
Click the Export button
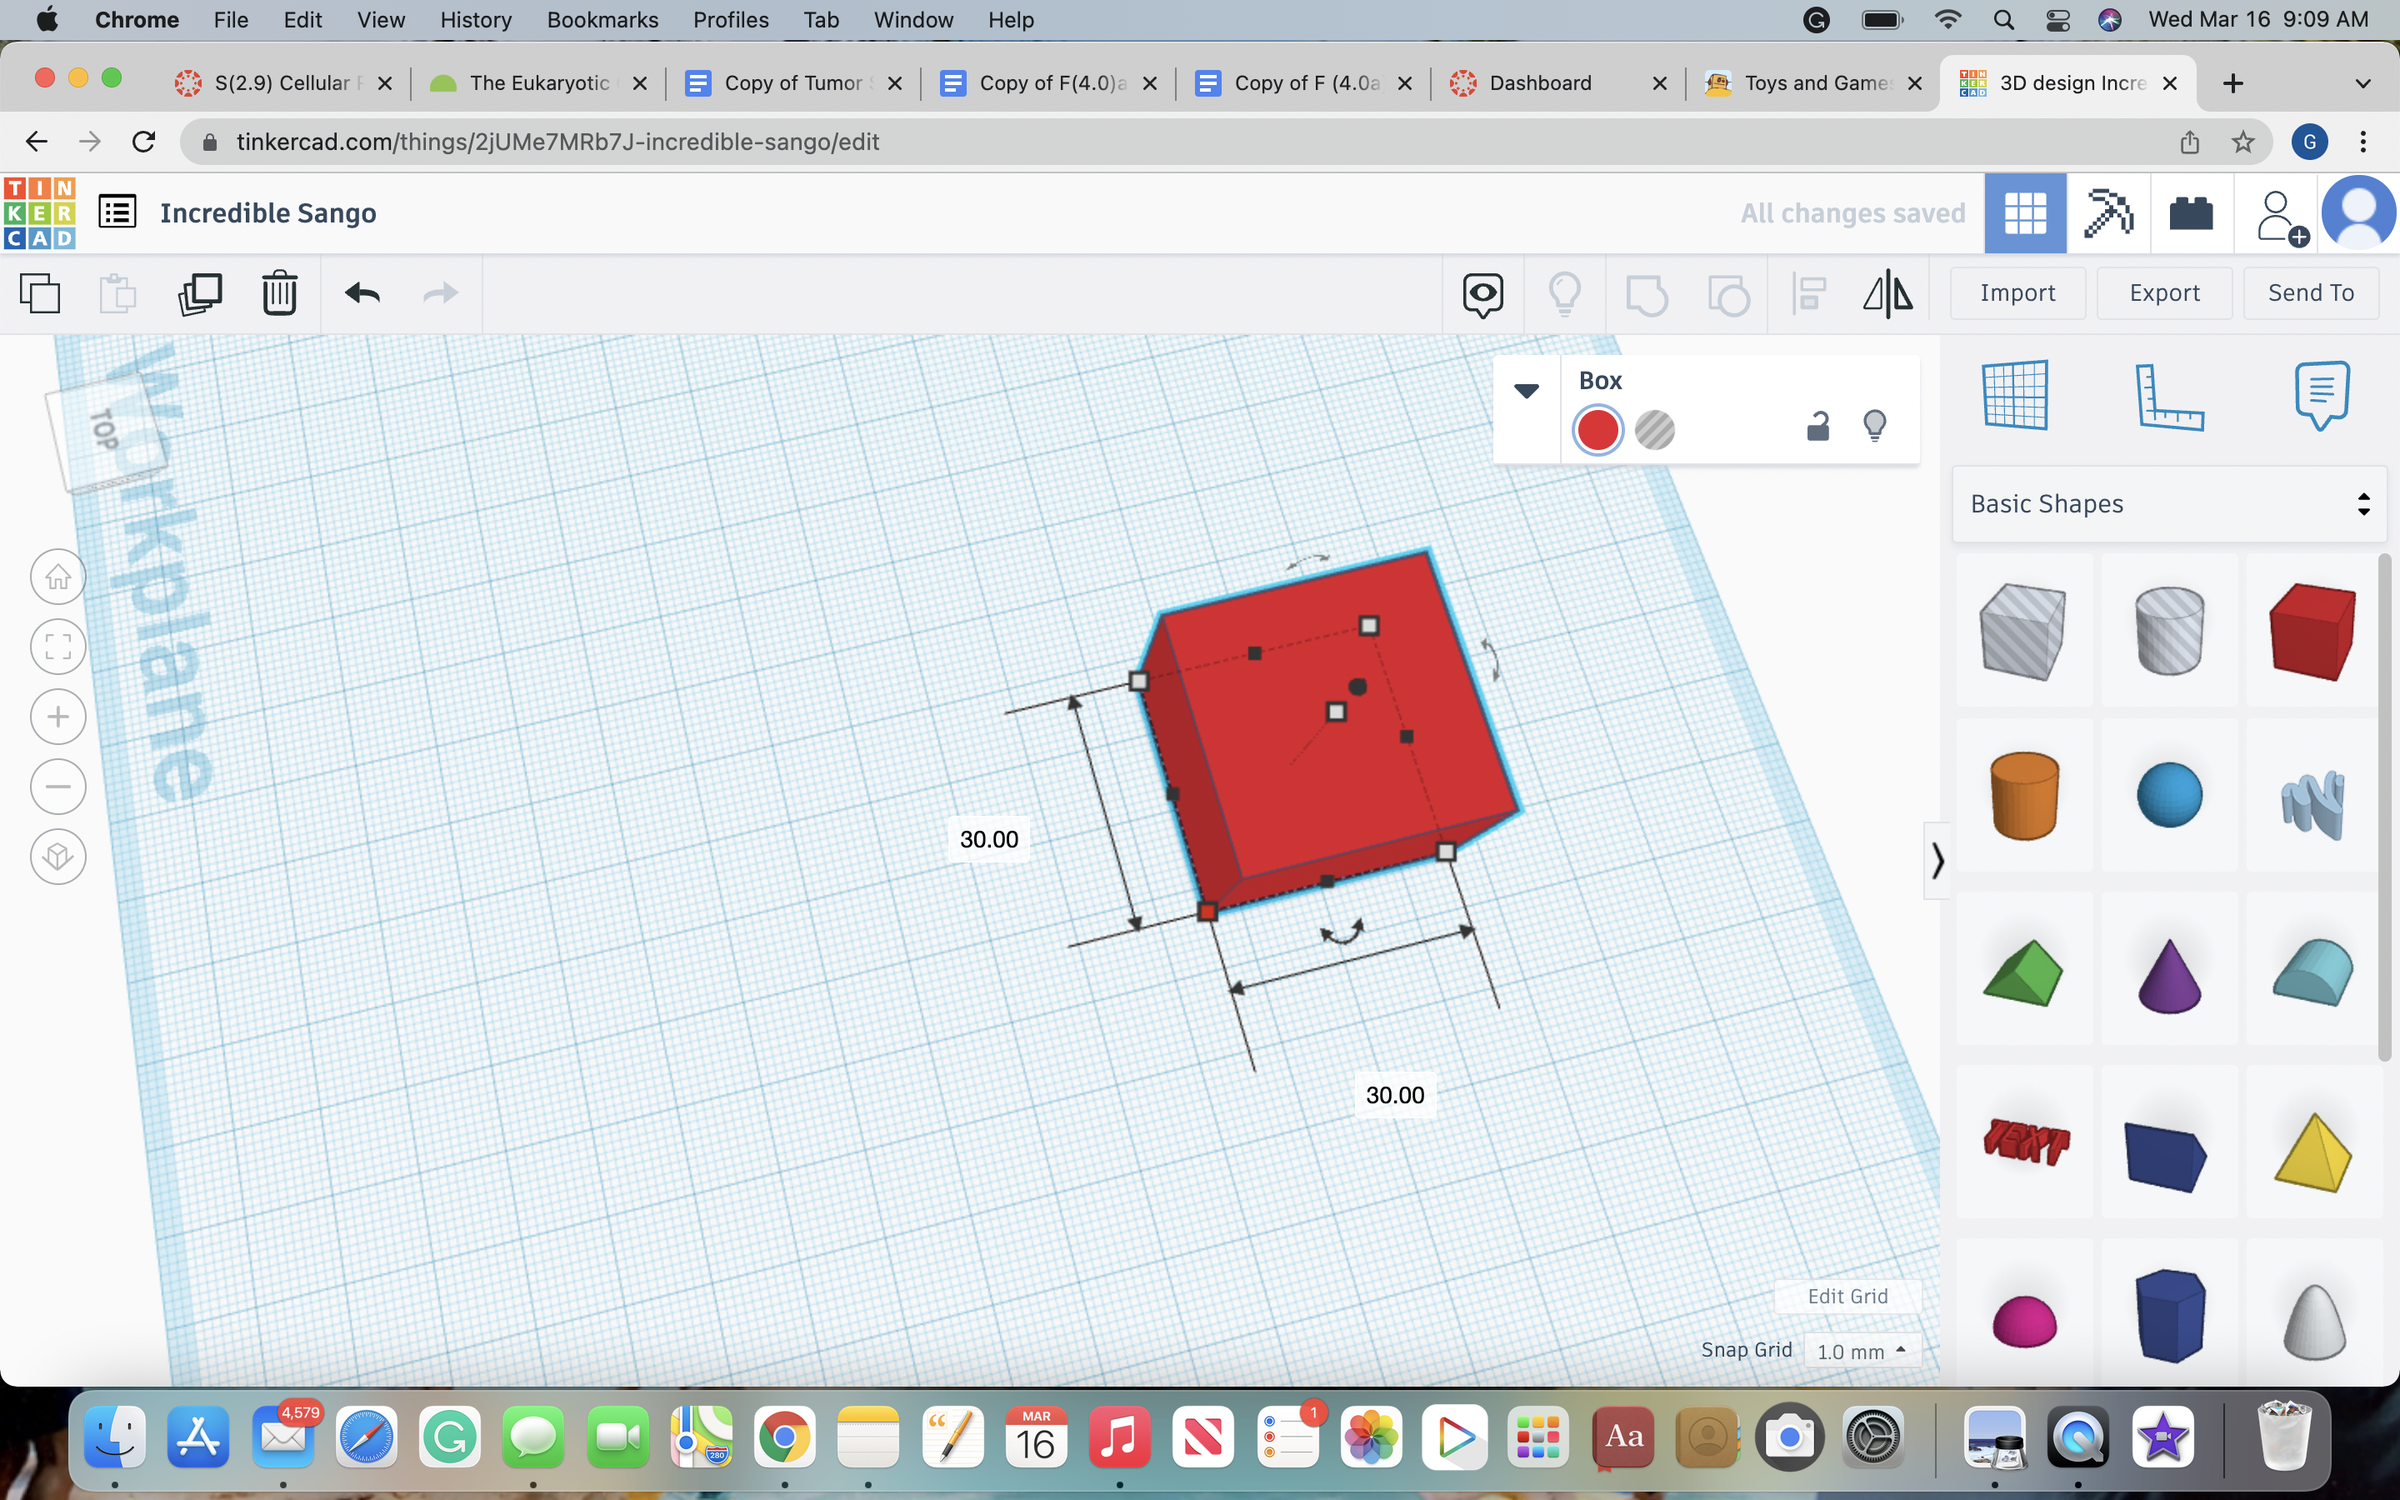(2164, 293)
